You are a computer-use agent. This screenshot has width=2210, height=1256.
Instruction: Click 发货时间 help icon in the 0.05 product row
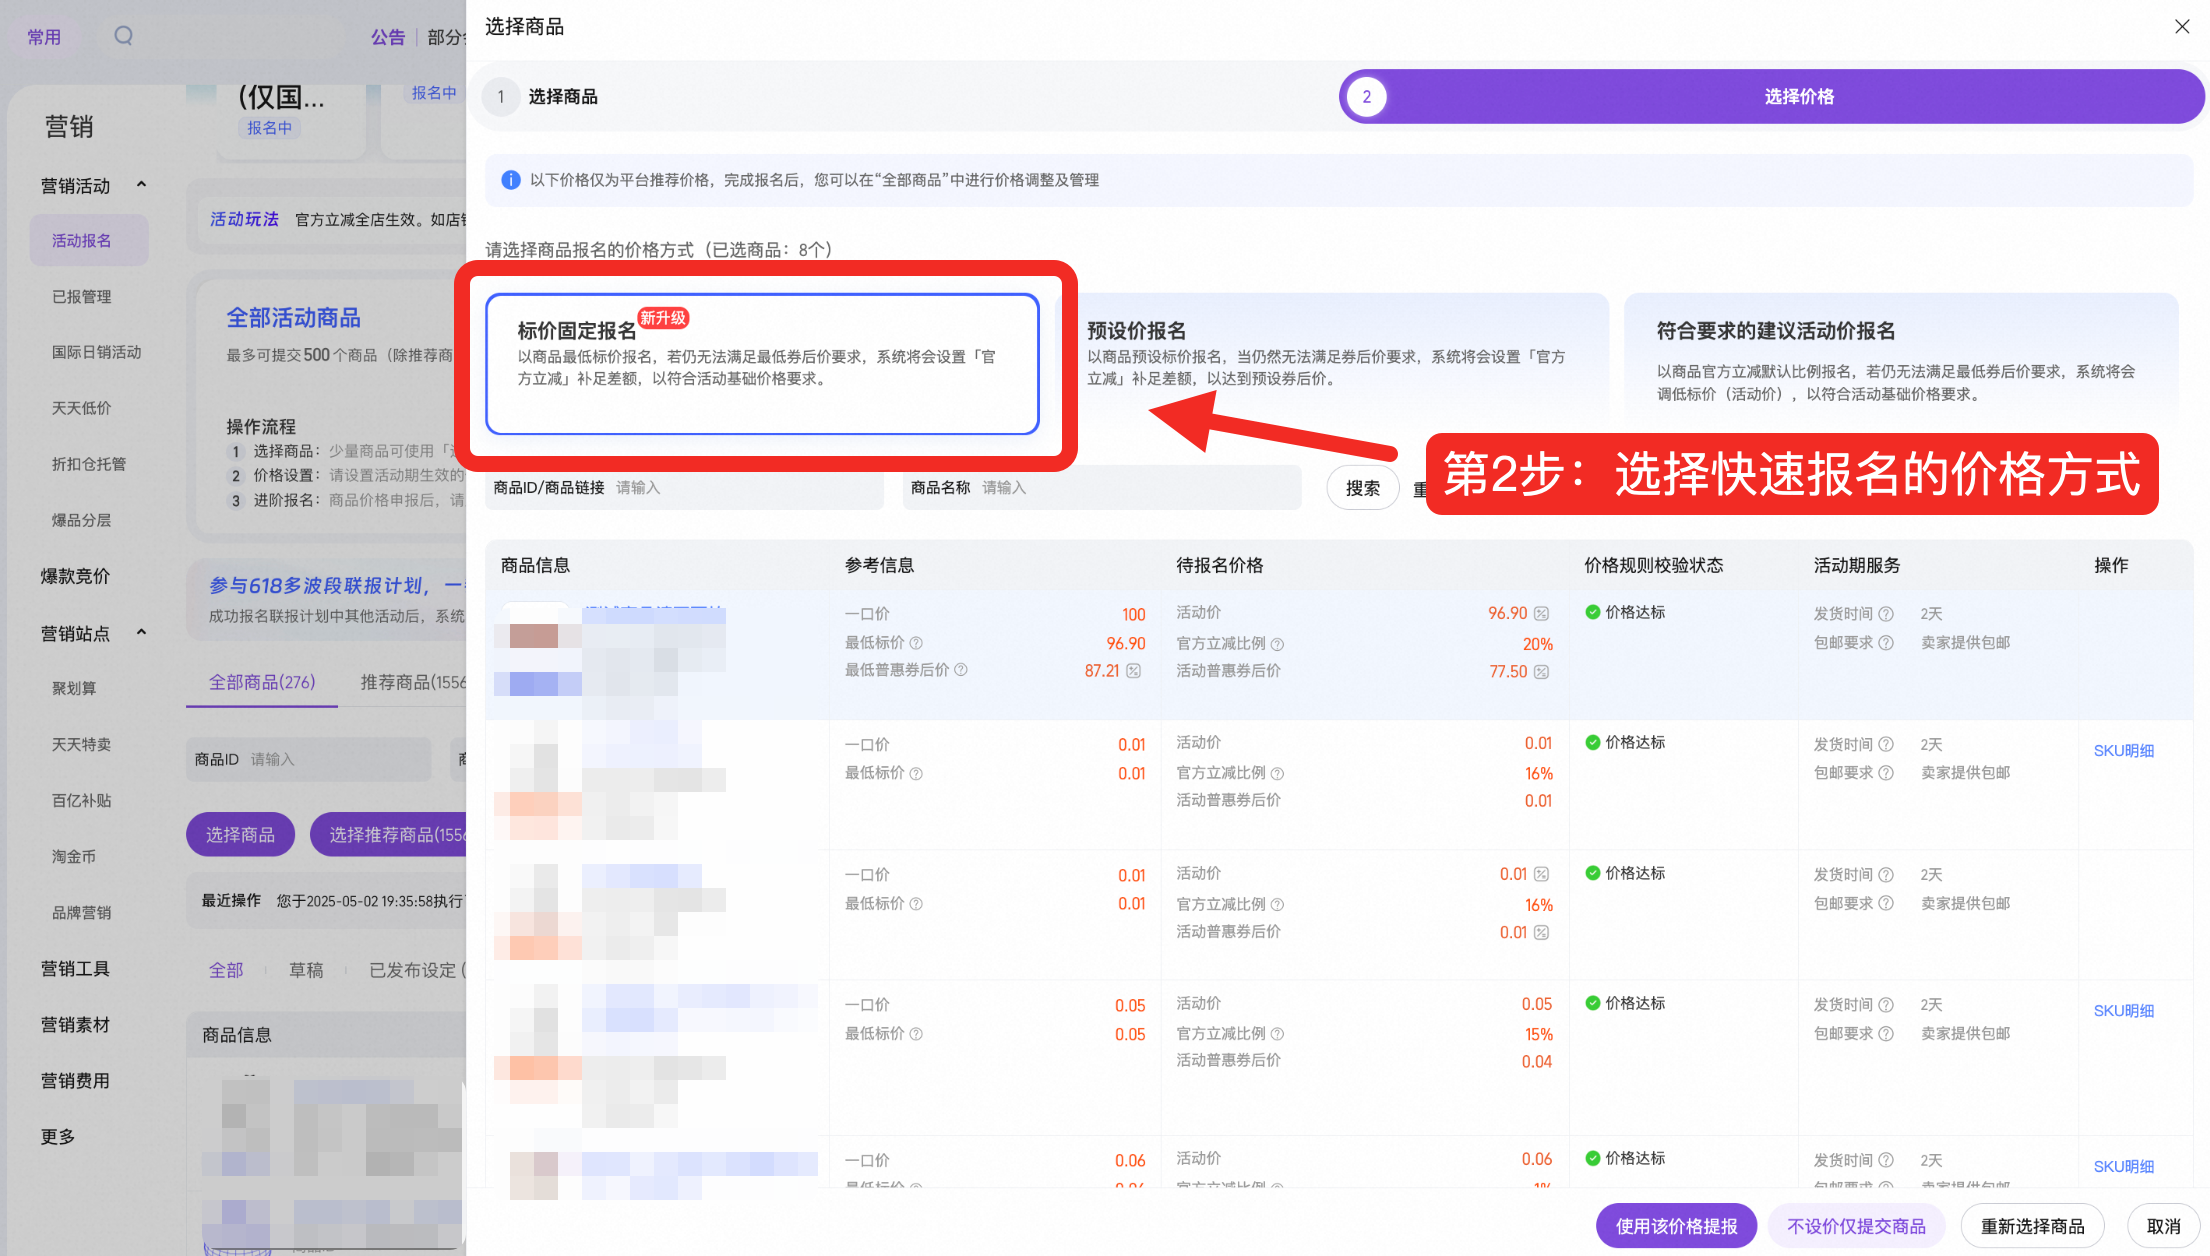1886,1005
